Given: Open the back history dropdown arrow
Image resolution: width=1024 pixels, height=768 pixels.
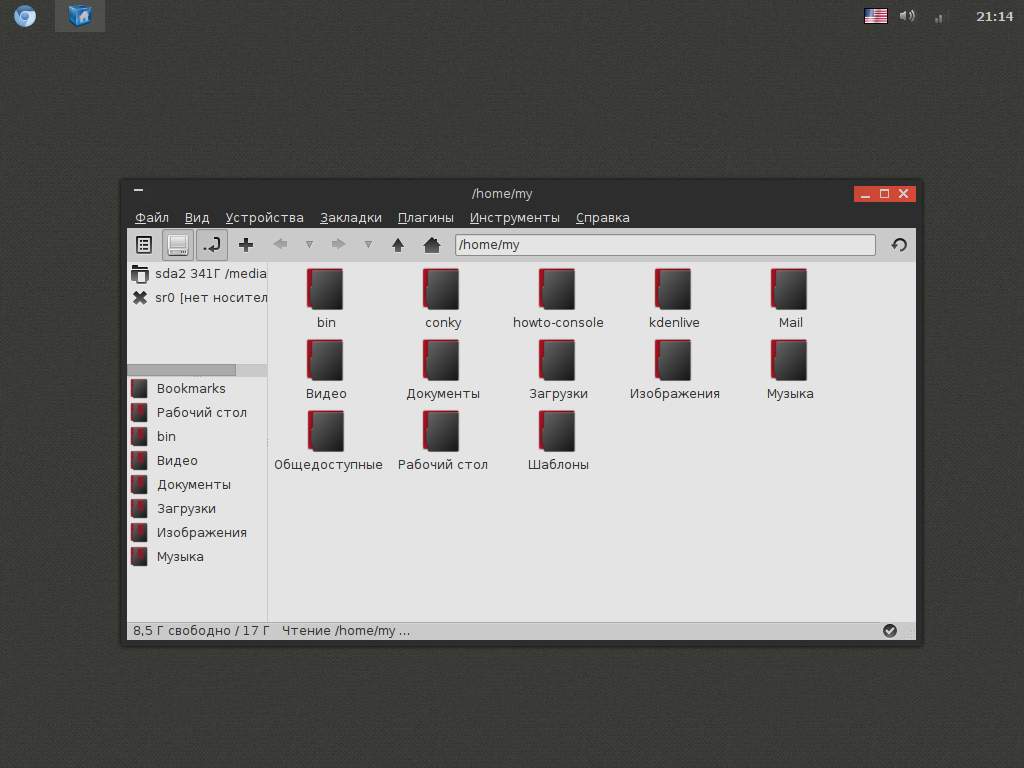Looking at the screenshot, I should [x=310, y=245].
